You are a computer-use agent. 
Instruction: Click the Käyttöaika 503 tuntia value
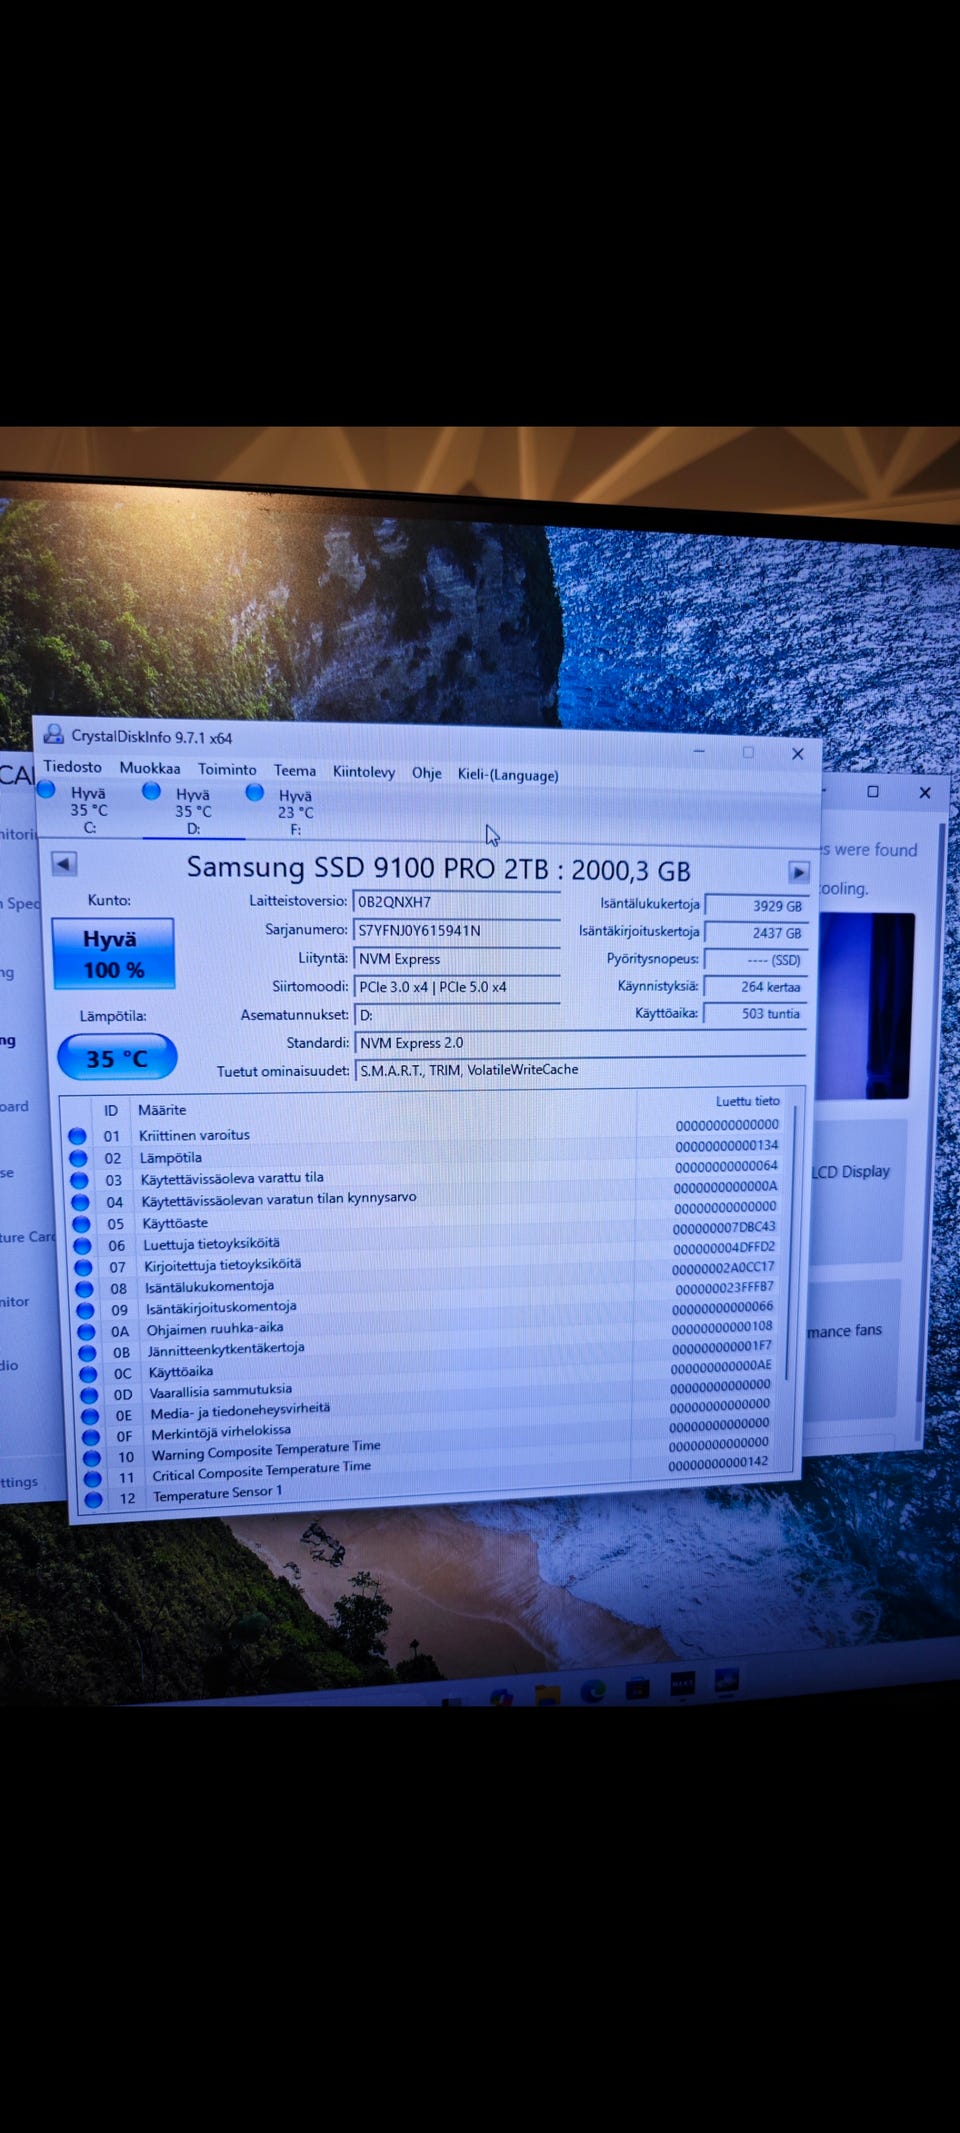(x=755, y=1014)
